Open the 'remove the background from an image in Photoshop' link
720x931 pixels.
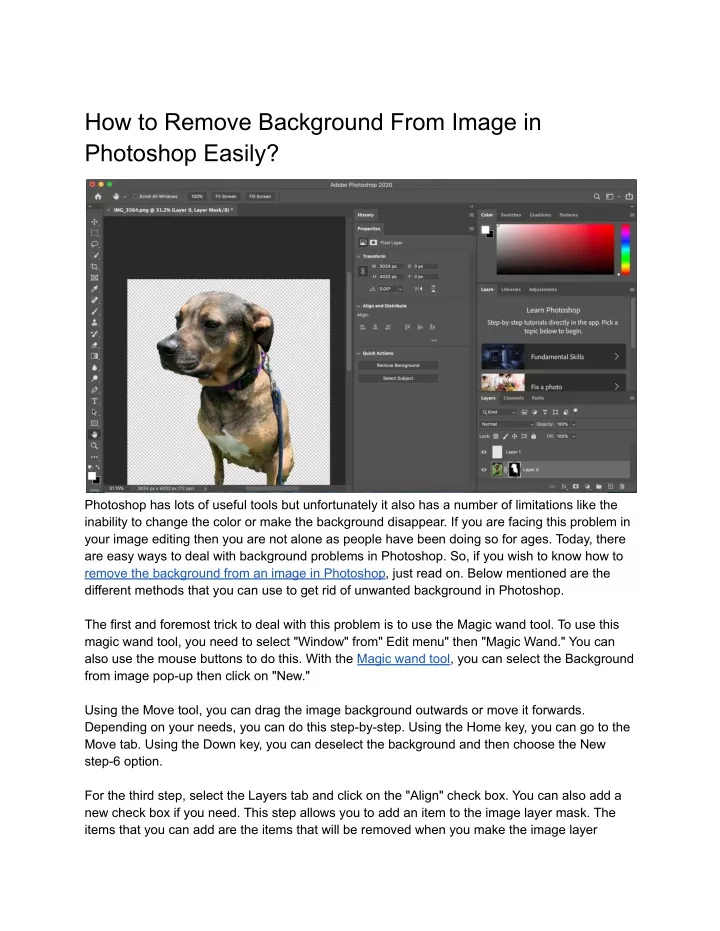click(x=235, y=574)
